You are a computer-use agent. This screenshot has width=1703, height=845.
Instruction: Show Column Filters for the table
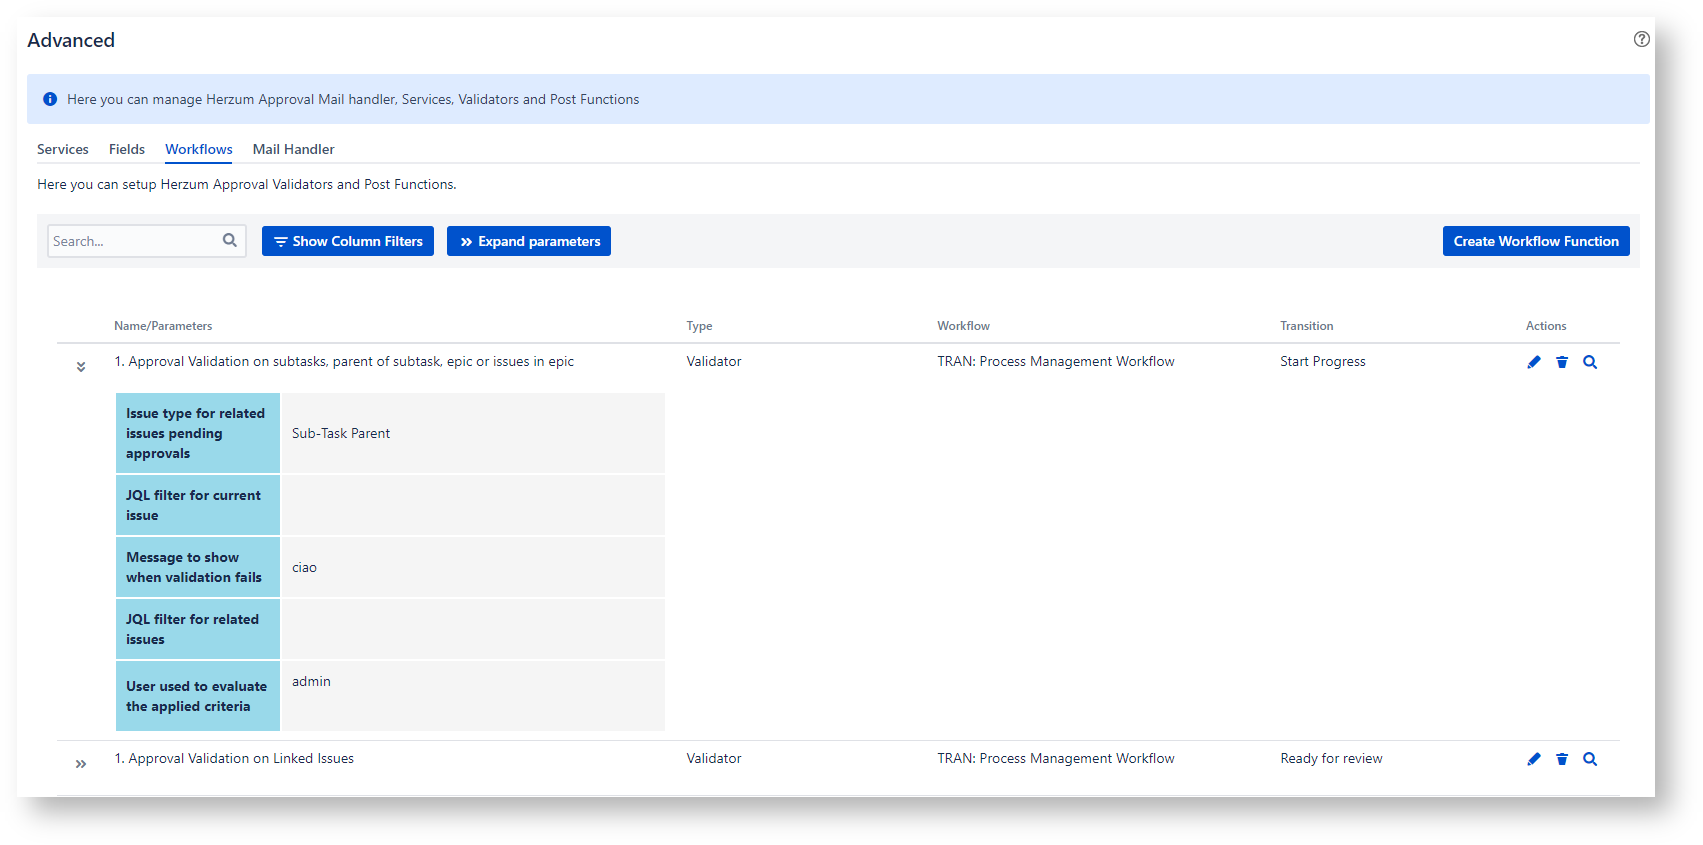point(347,241)
